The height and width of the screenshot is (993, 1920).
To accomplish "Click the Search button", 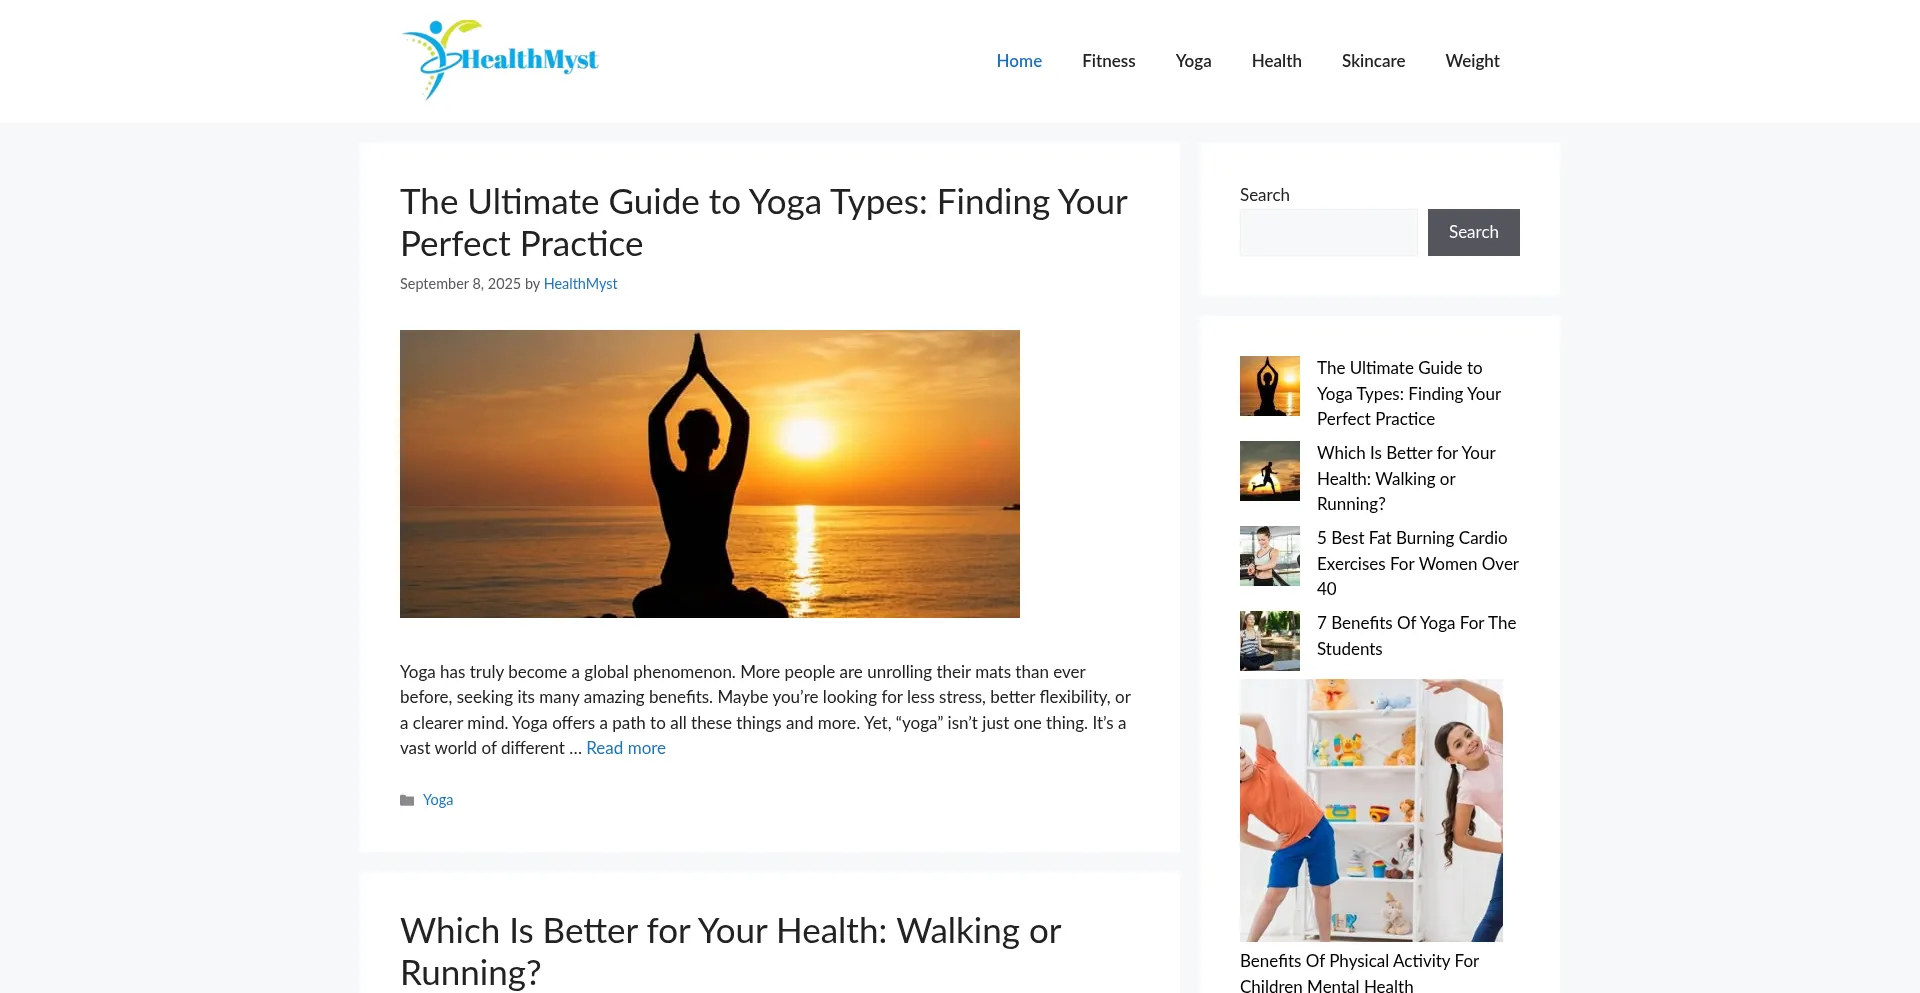I will pos(1473,232).
